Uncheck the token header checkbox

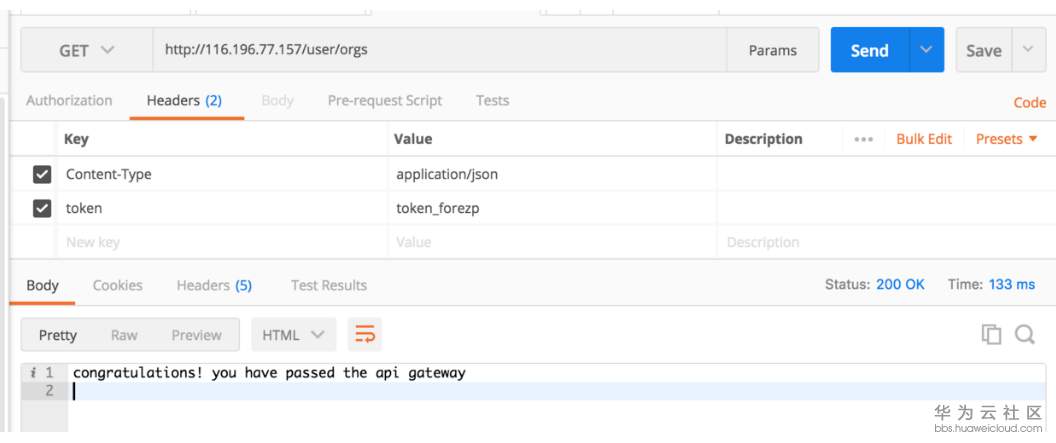42,208
